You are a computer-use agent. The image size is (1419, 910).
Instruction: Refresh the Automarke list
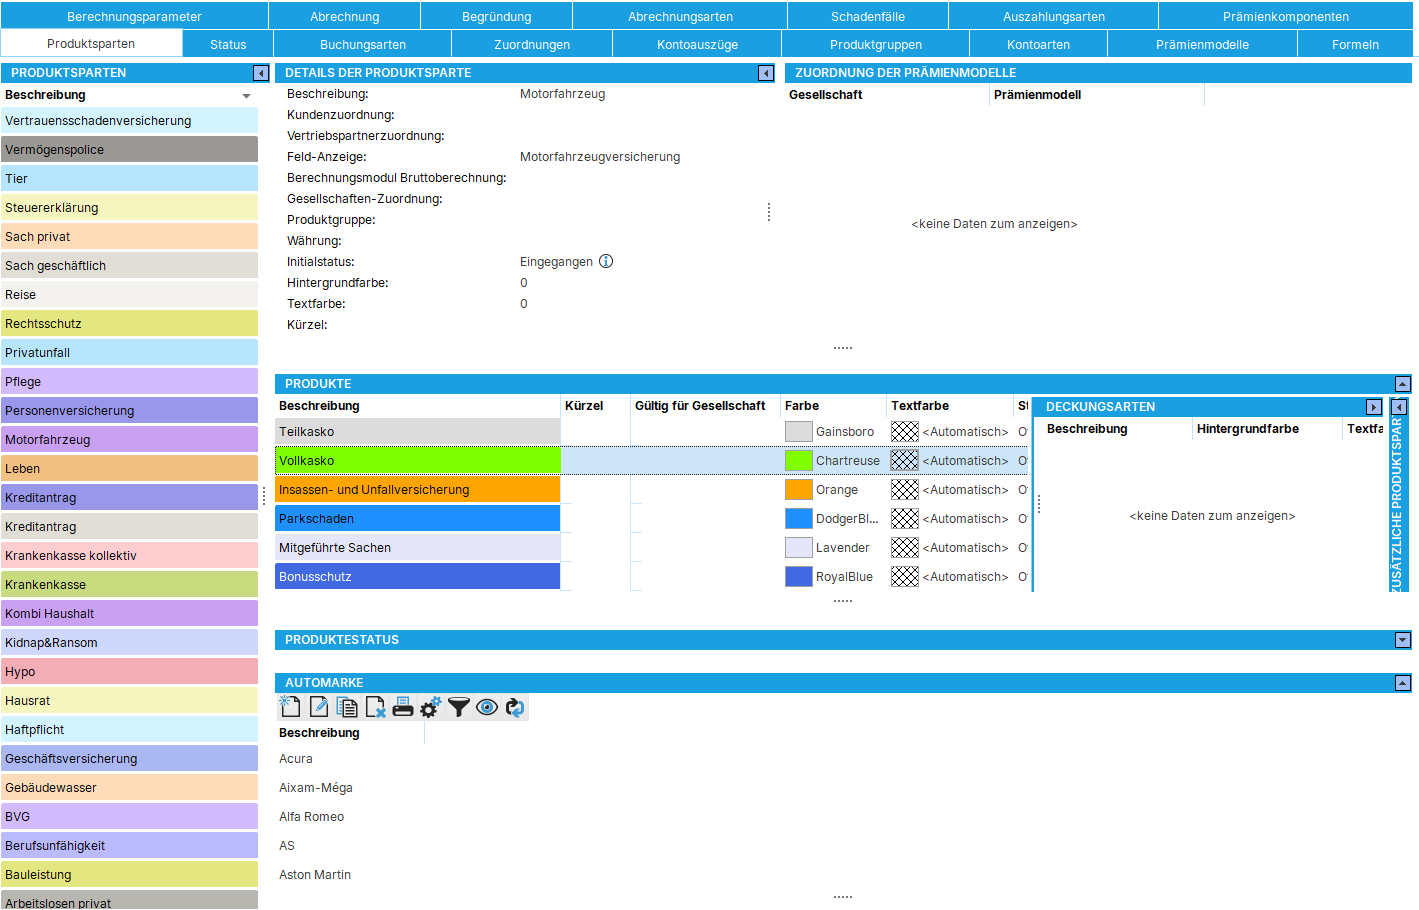(515, 707)
